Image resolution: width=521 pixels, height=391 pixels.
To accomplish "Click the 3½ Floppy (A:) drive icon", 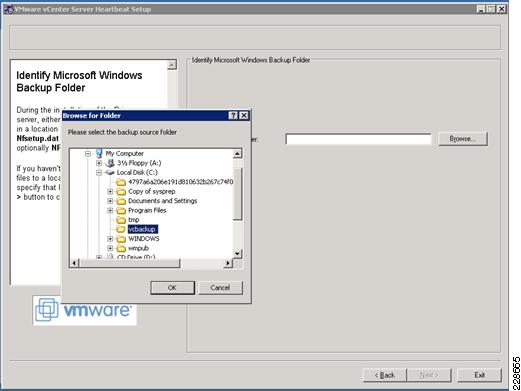I will 110,163.
